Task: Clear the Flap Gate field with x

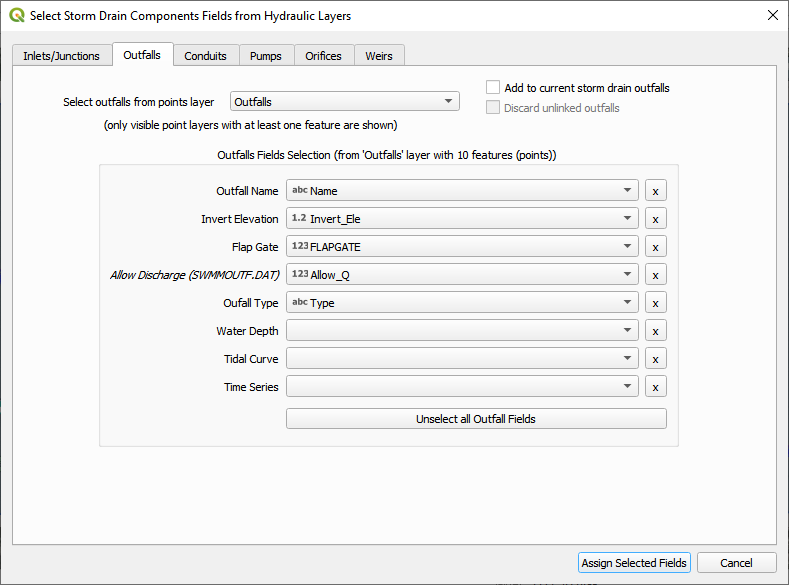Action: click(x=655, y=247)
